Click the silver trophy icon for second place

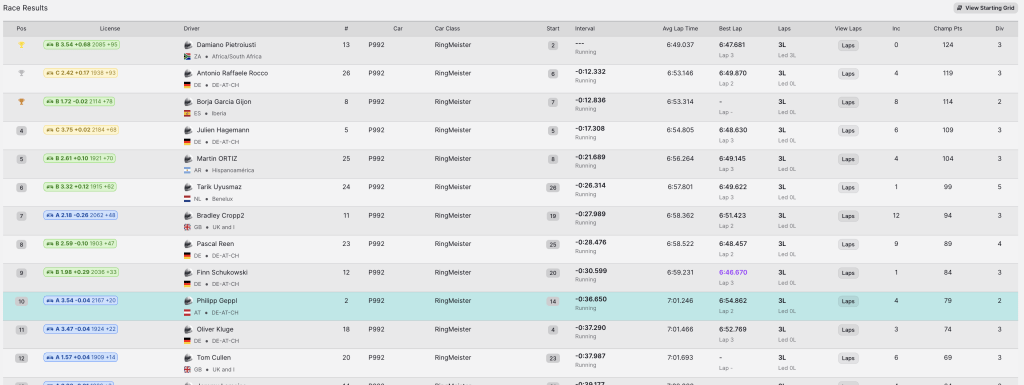click(22, 73)
